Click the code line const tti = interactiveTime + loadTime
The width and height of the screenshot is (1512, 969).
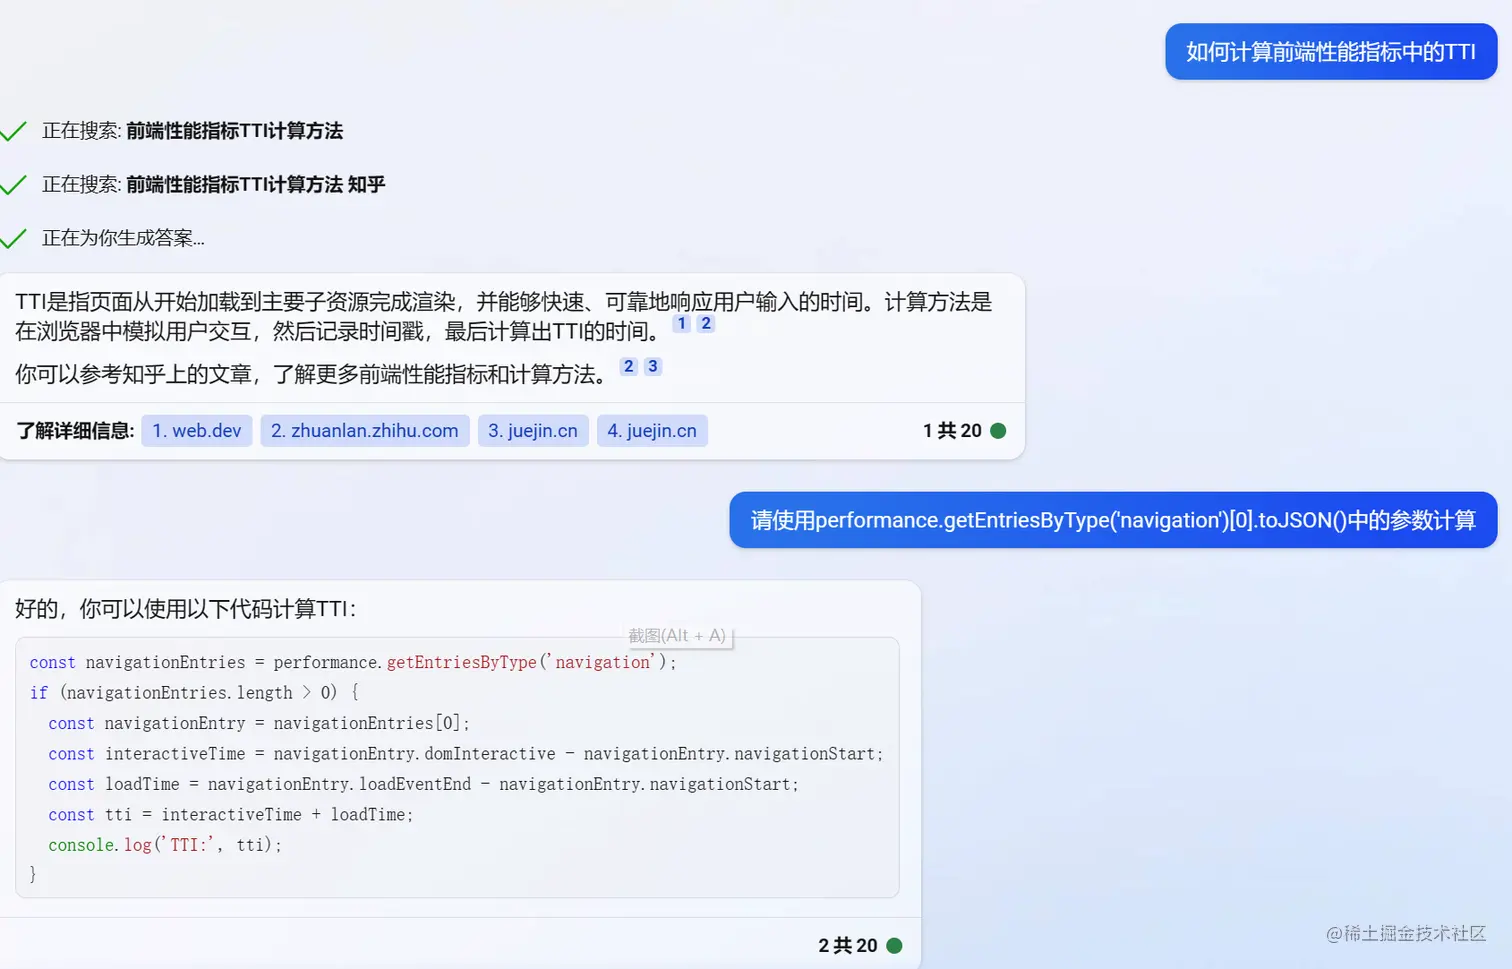231,815
